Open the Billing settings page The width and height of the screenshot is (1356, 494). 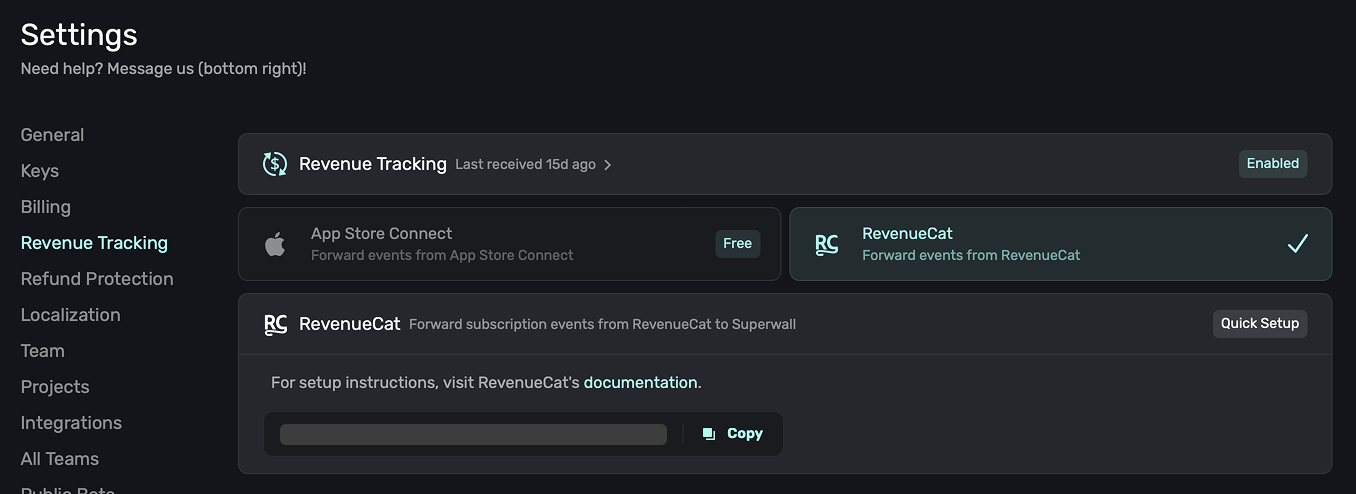click(x=46, y=207)
